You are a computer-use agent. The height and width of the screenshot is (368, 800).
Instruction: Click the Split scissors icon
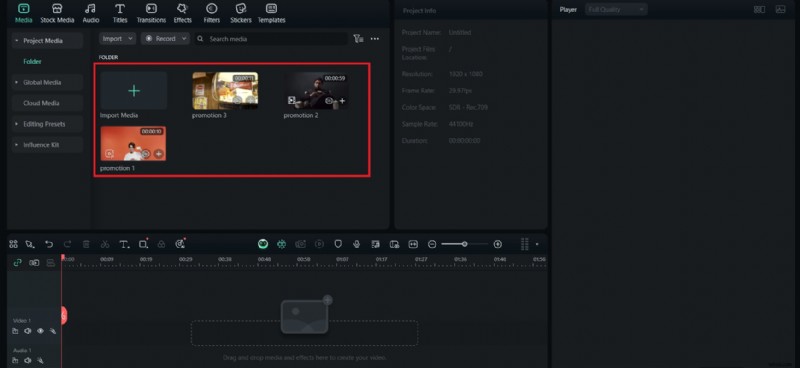tap(105, 244)
